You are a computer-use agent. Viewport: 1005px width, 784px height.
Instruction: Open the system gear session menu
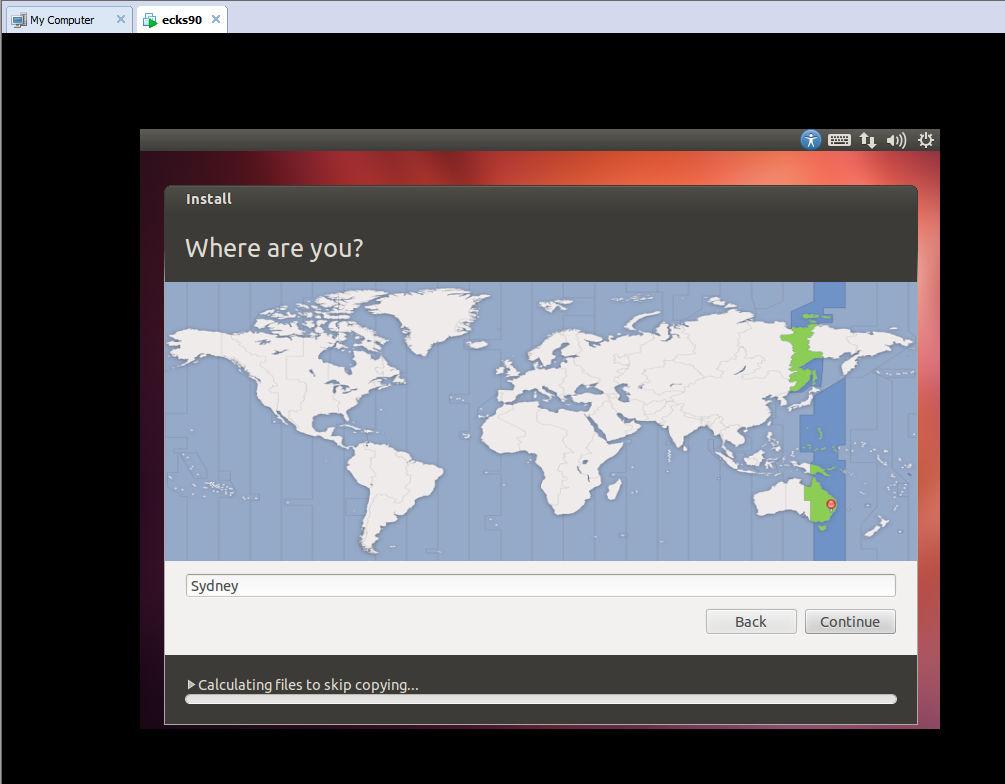pos(926,140)
